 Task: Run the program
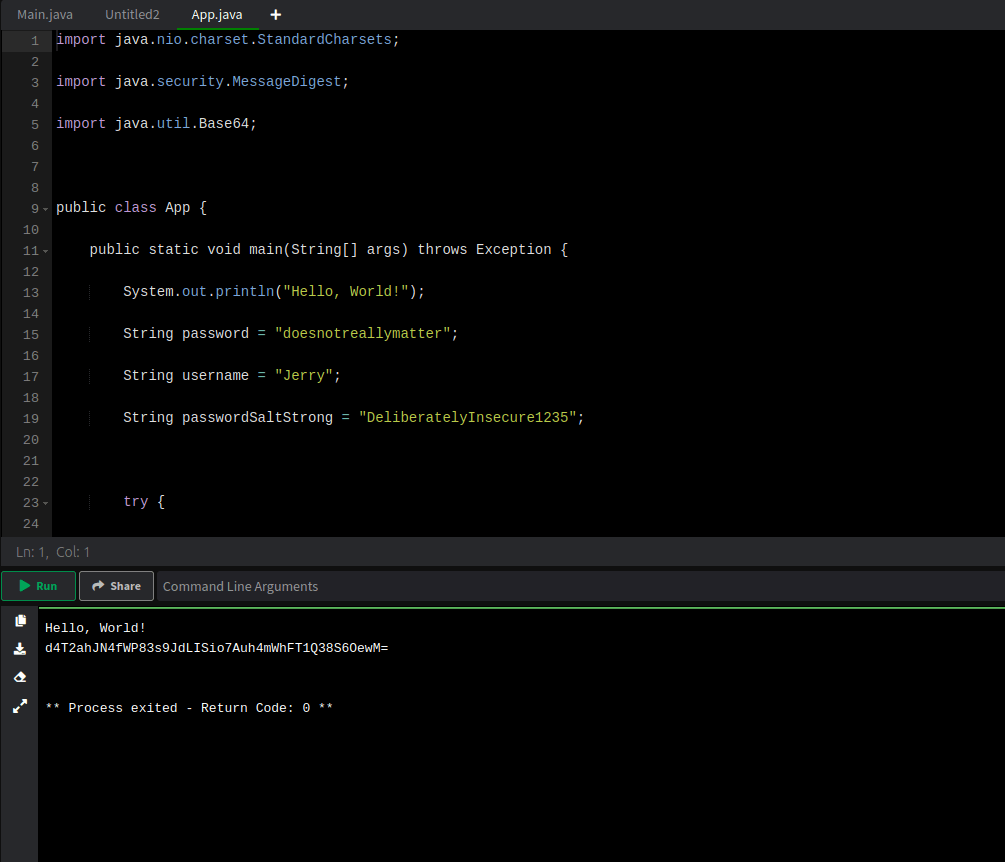[38, 586]
